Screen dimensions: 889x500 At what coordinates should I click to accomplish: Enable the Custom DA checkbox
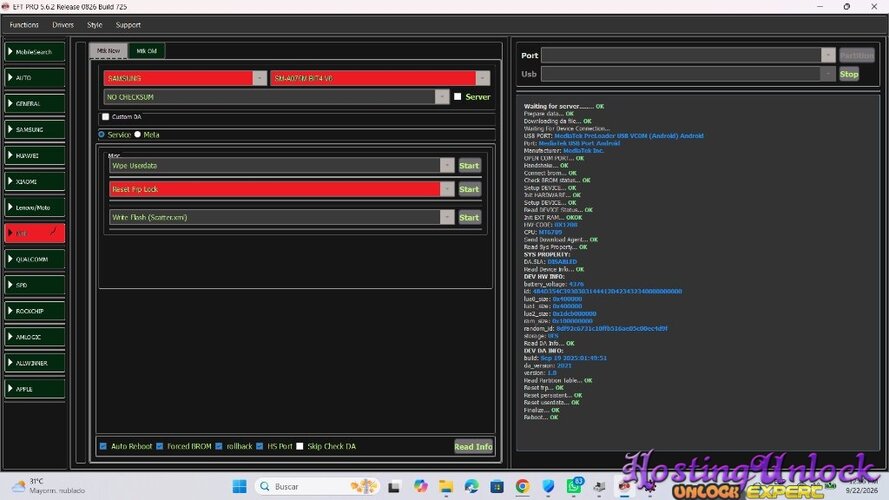pyautogui.click(x=105, y=117)
